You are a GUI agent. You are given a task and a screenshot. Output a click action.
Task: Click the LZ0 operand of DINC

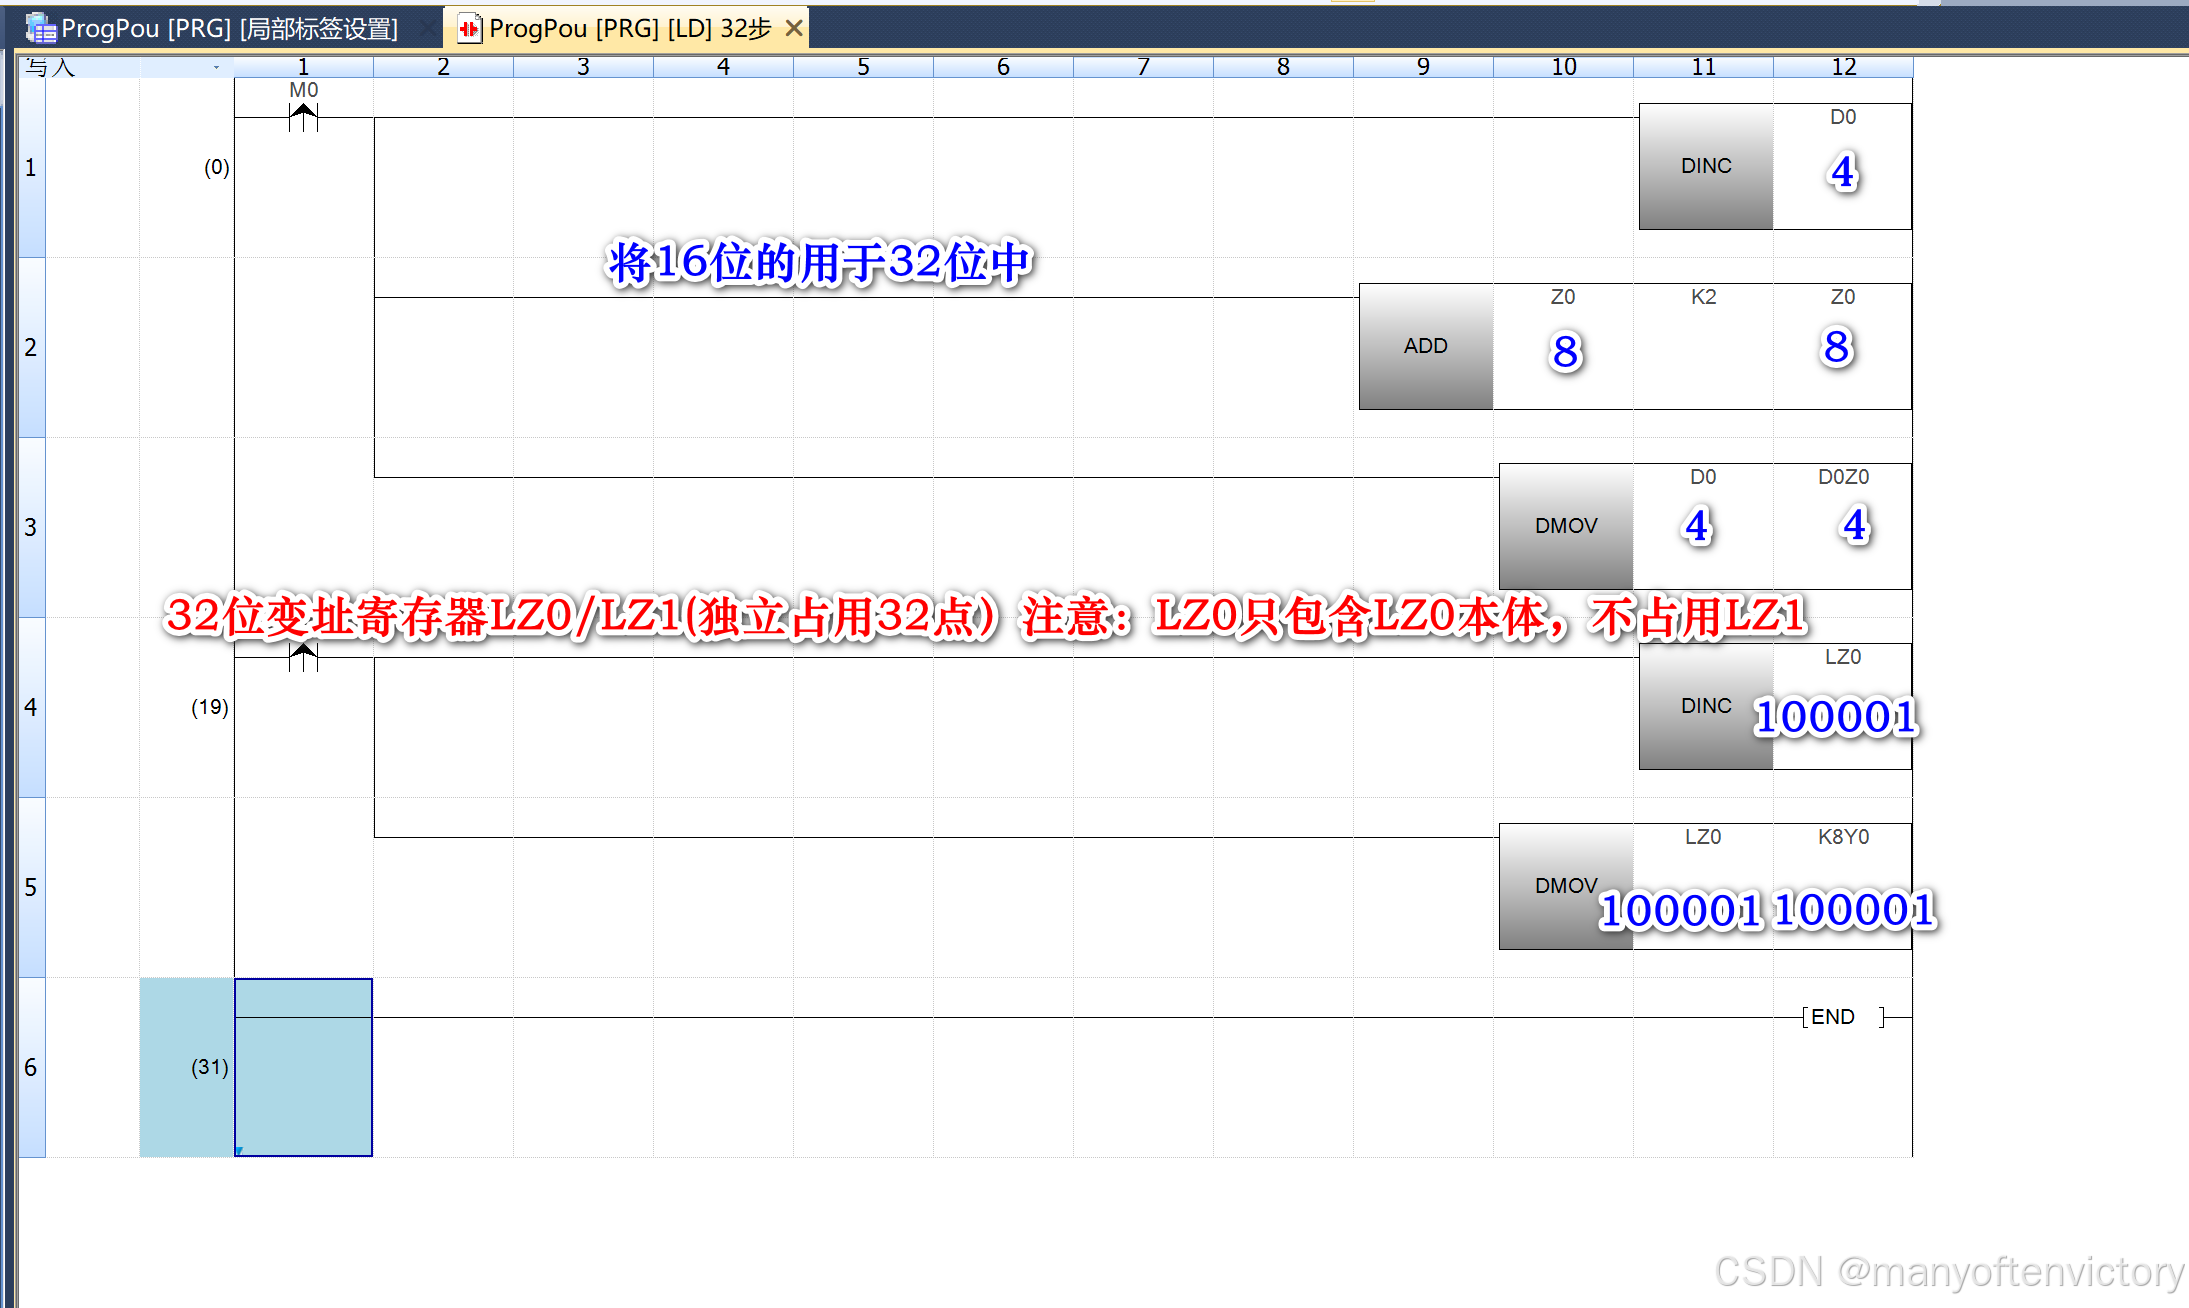pos(1843,657)
